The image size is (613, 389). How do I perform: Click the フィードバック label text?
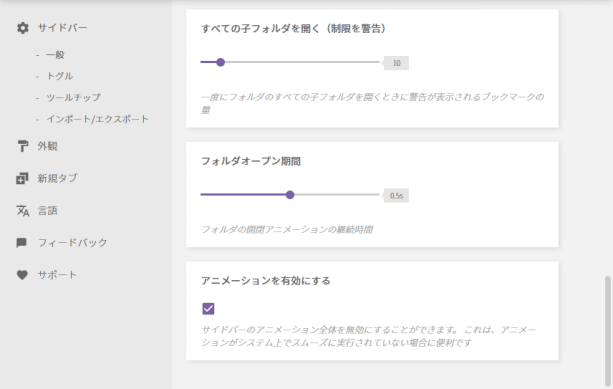(72, 243)
